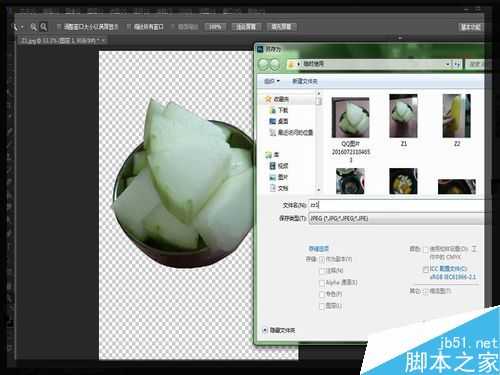
Task: Open the JPEG save type dropdown
Action: click(397, 219)
